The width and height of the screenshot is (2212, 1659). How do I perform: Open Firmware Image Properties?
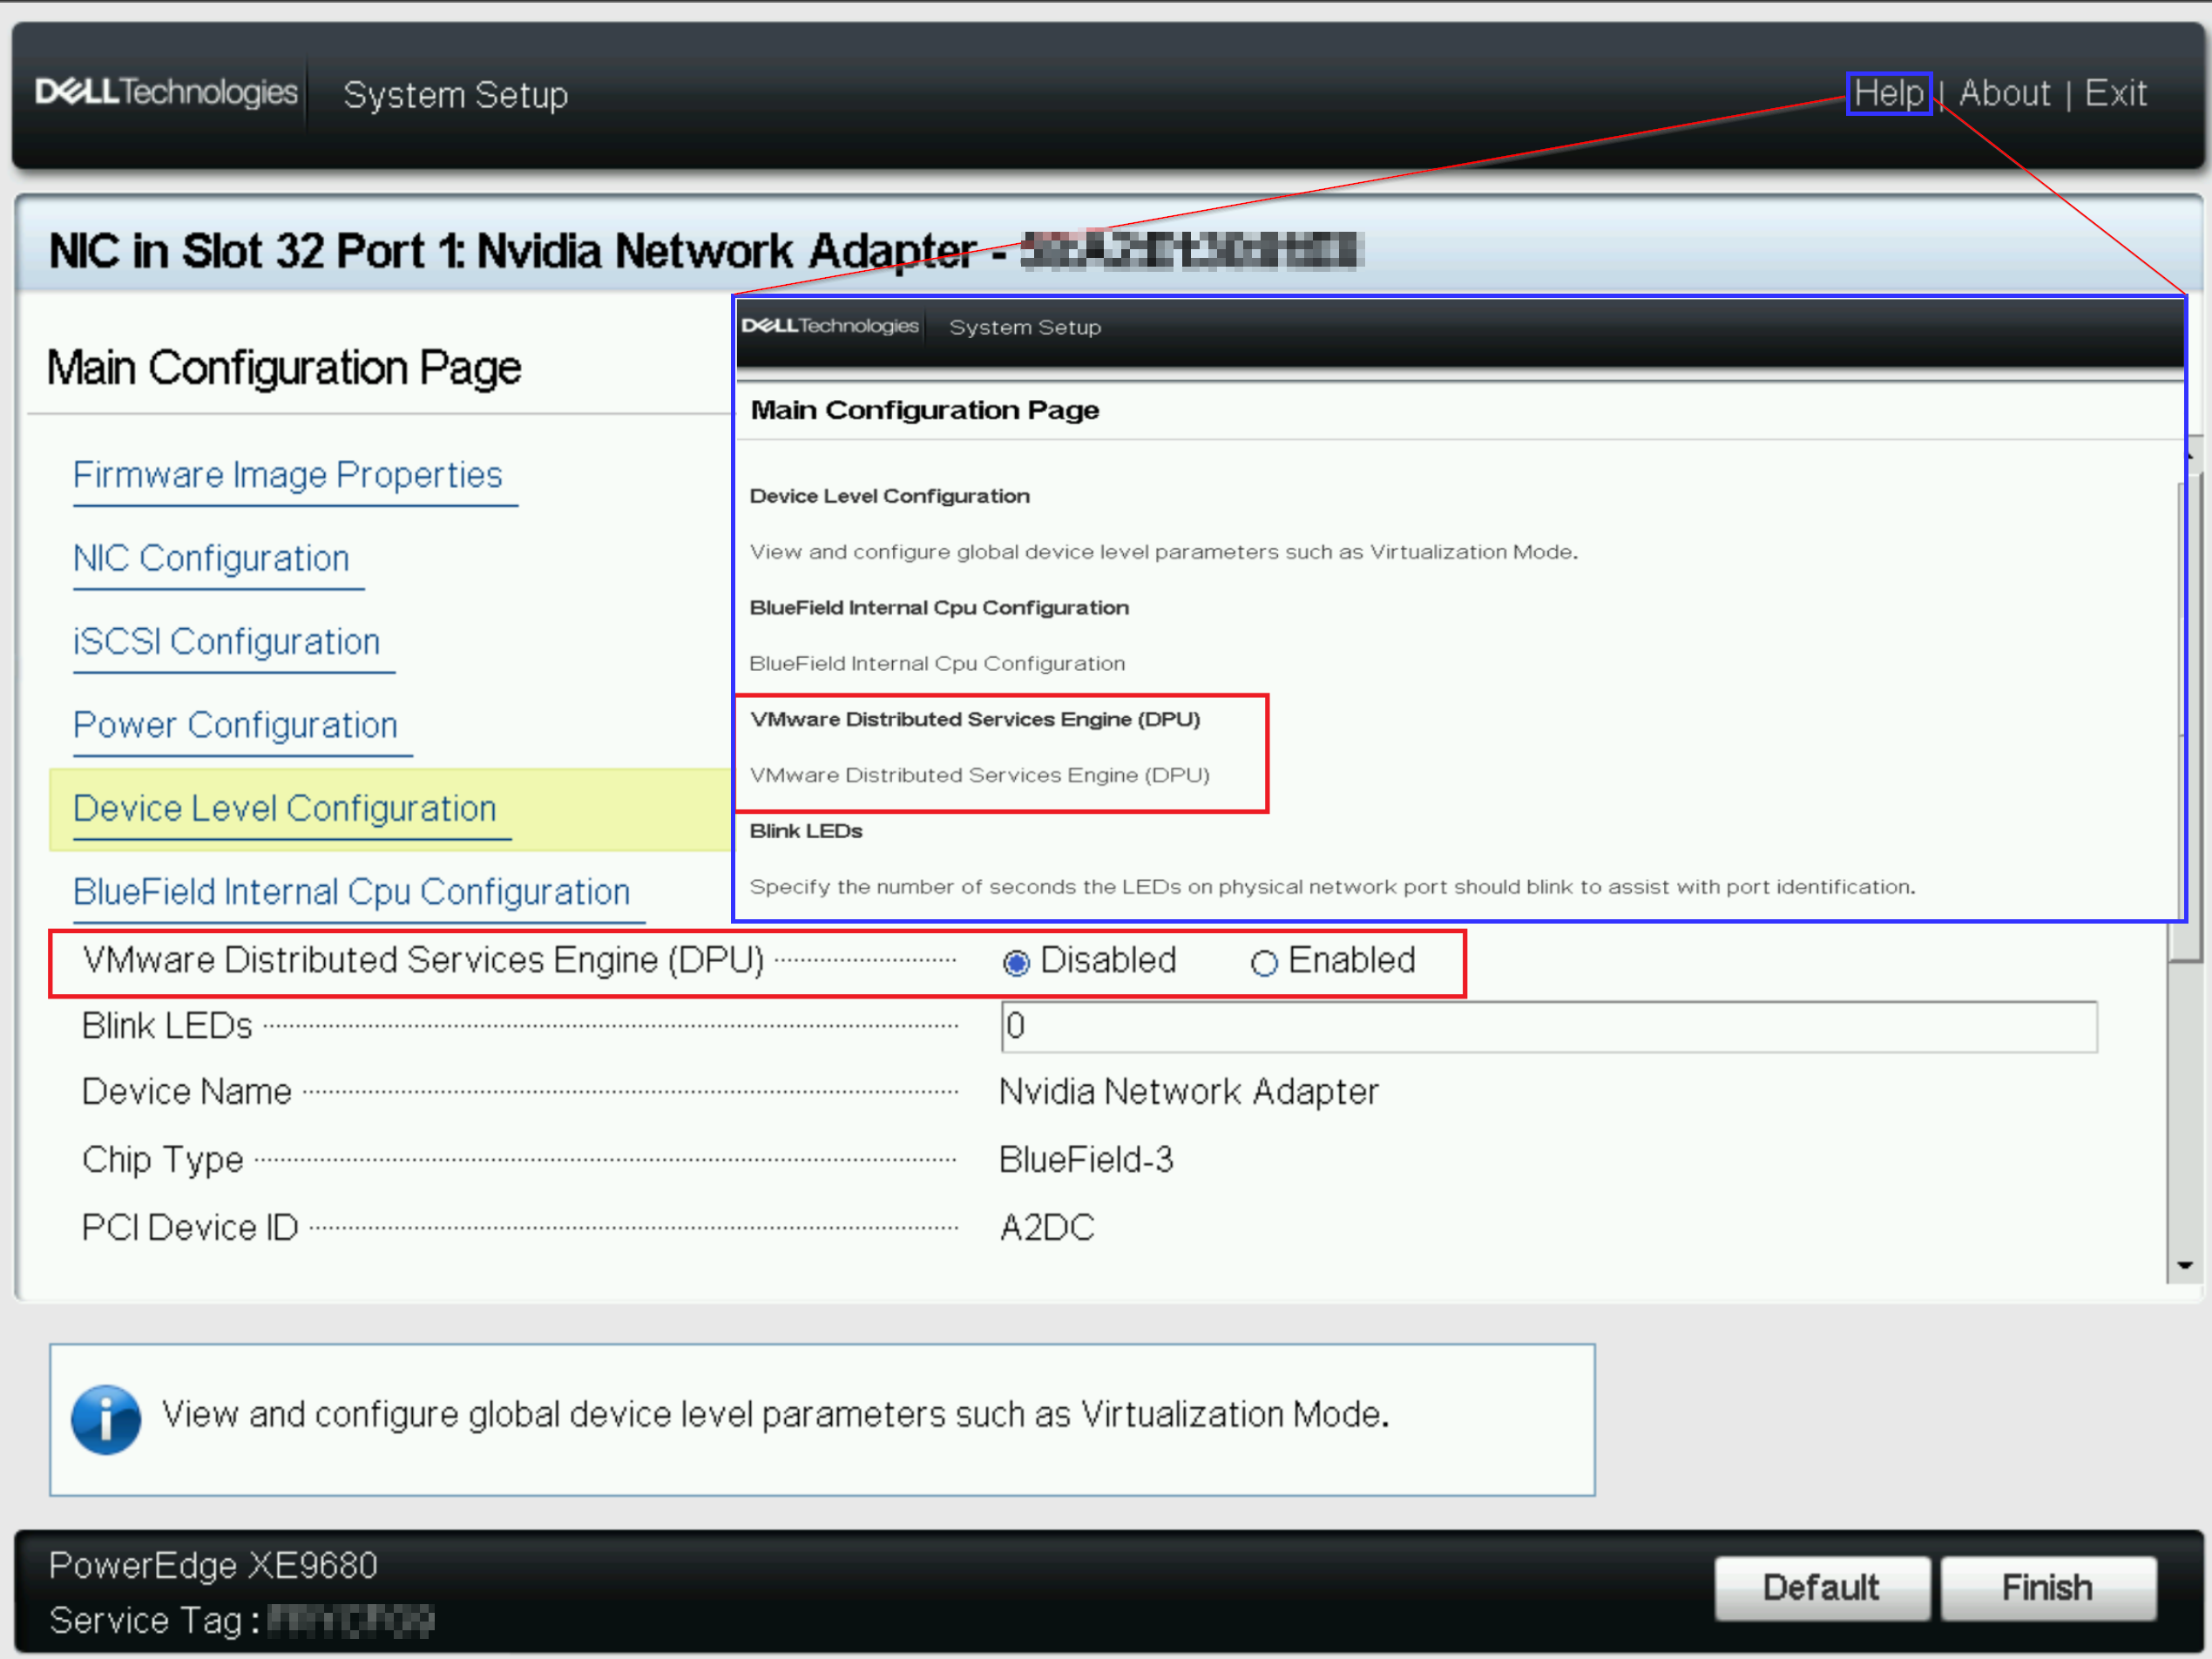coord(288,475)
